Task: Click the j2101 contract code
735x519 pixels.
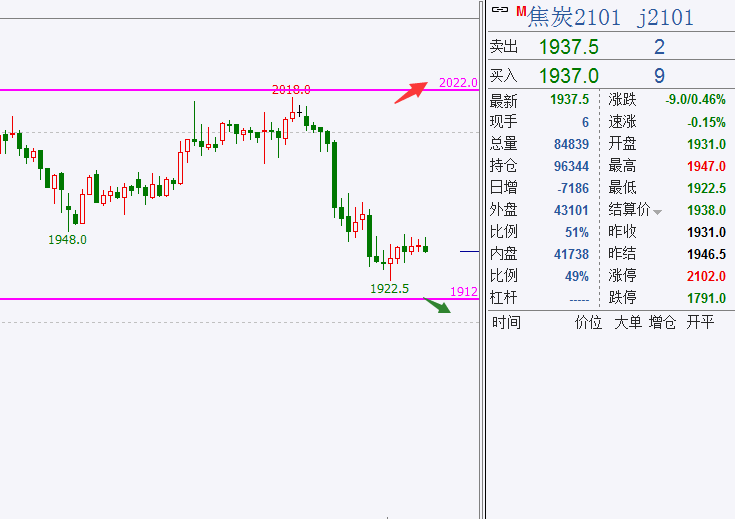Action: click(x=666, y=17)
